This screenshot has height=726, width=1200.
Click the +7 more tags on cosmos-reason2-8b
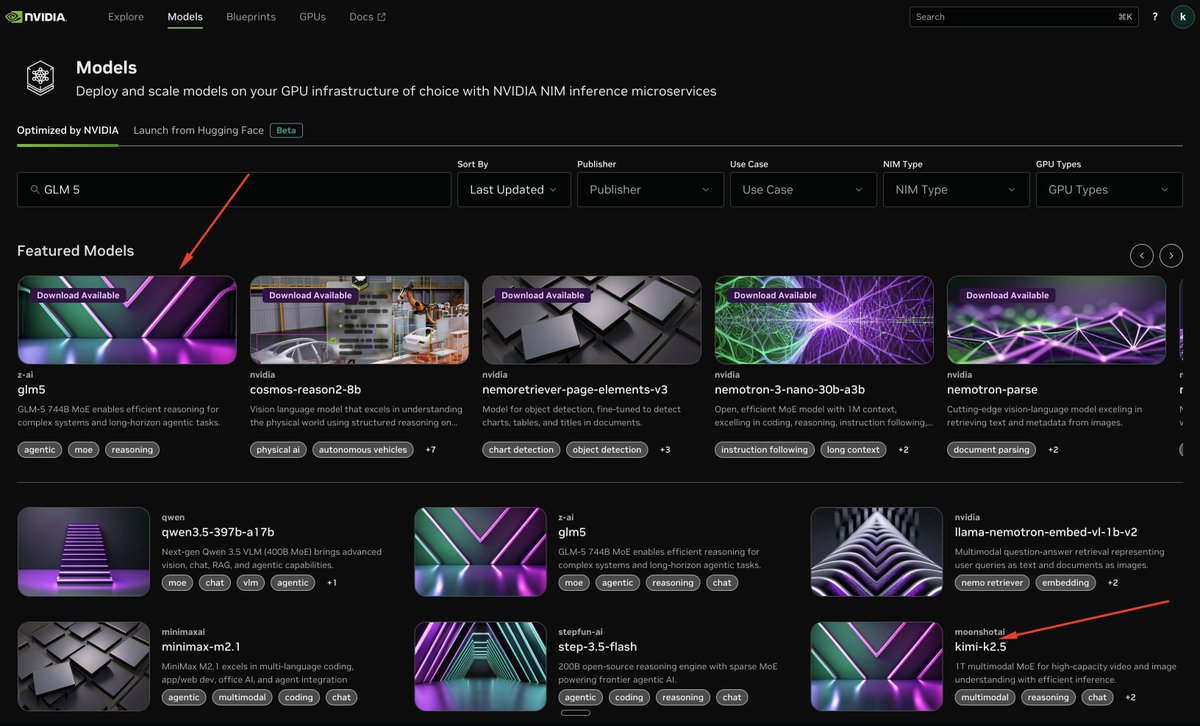point(430,450)
